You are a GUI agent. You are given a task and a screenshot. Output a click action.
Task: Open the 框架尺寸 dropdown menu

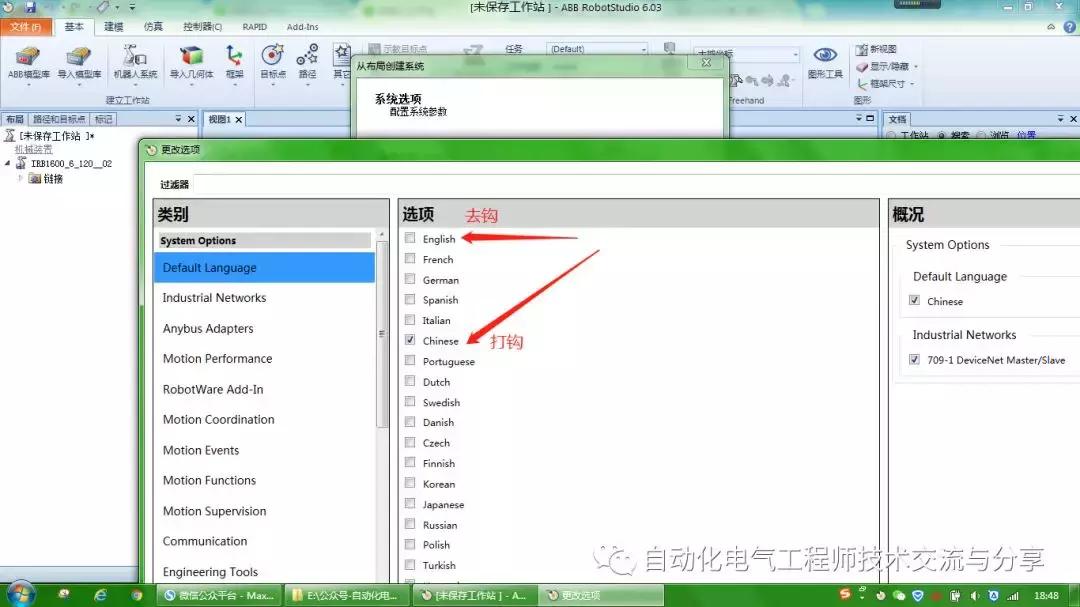tap(911, 83)
